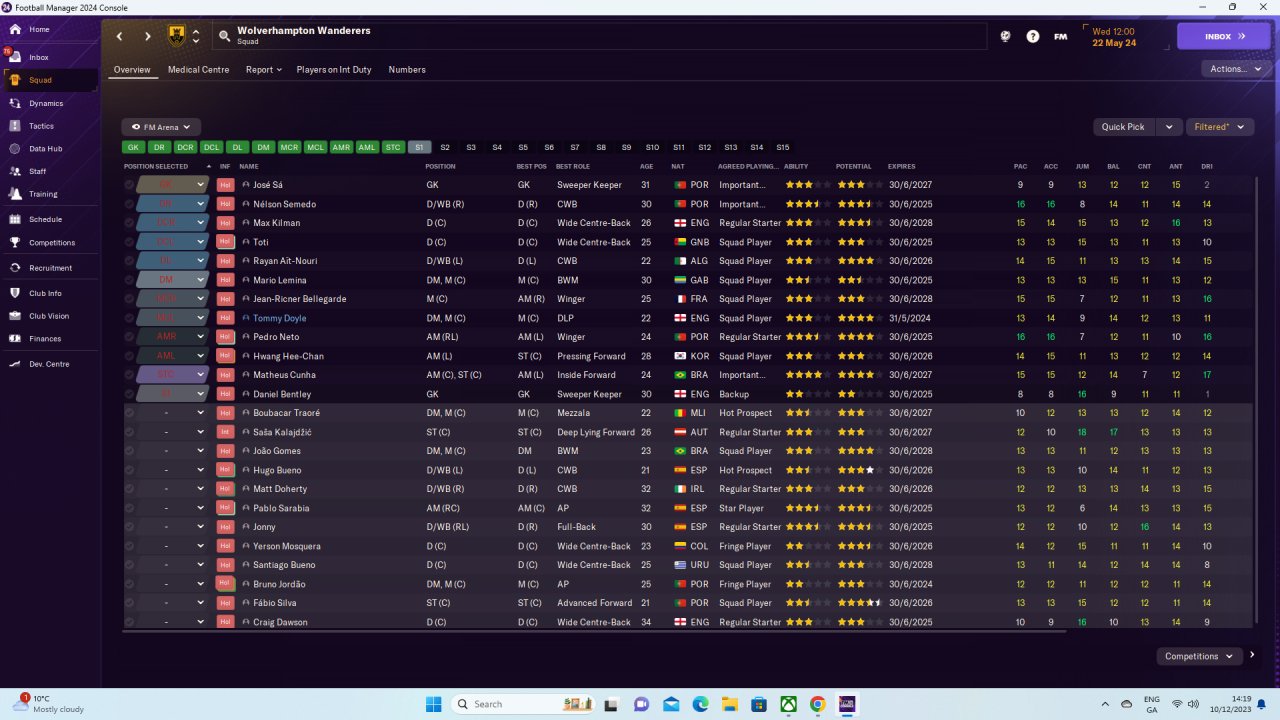Open the FM Arena view dropdown
The height and width of the screenshot is (720, 1280).
[x=161, y=127]
